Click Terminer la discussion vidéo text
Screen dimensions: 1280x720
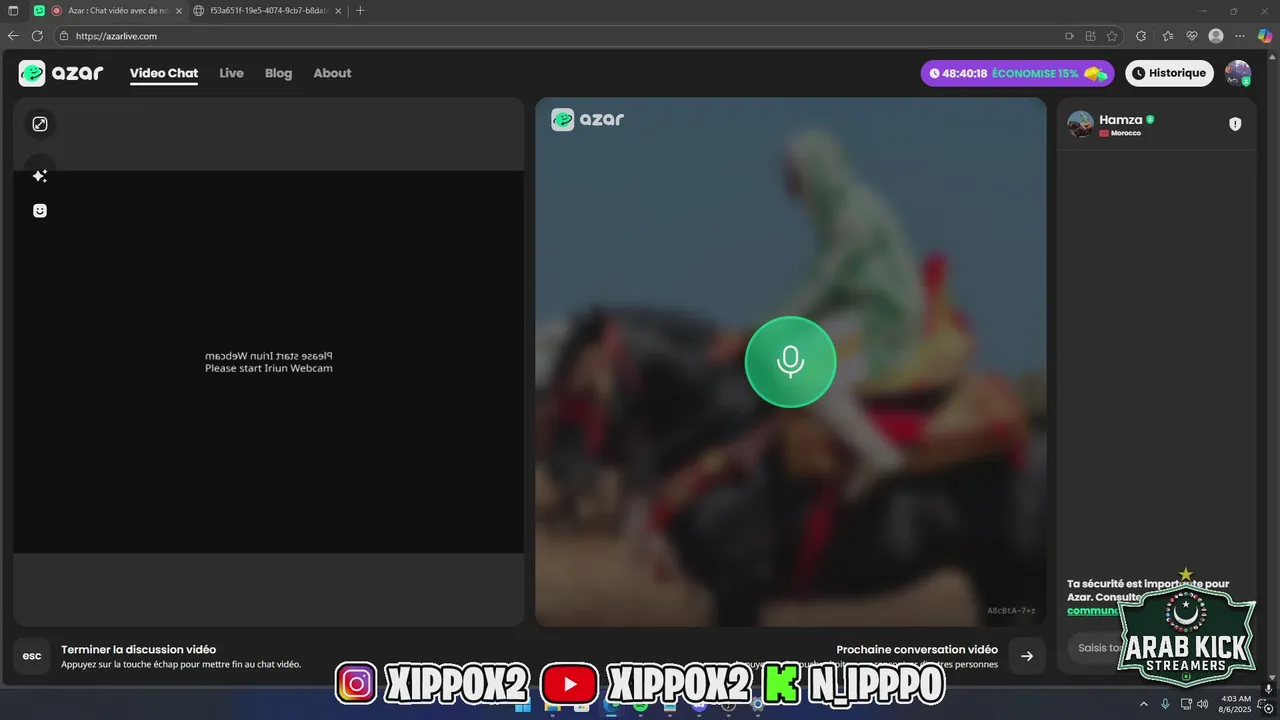138,649
